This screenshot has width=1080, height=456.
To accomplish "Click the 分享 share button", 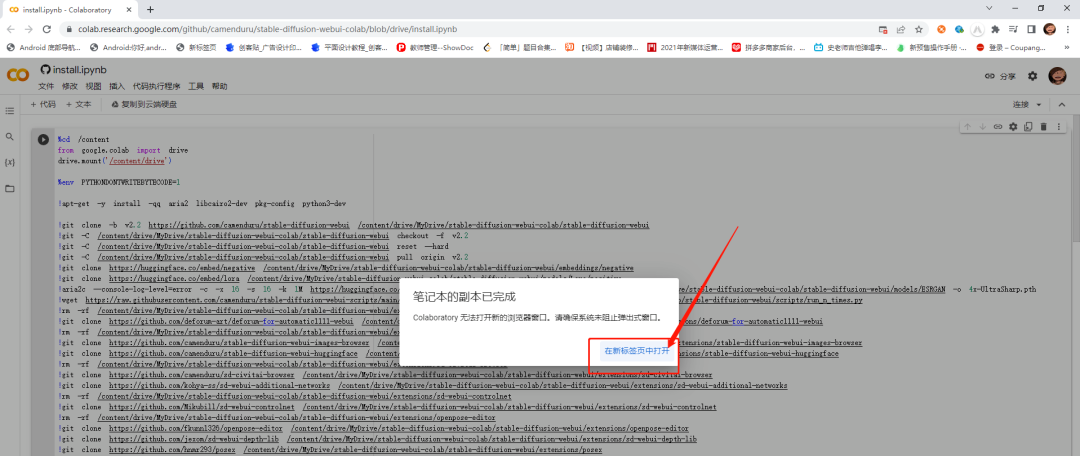I will [x=1000, y=76].
